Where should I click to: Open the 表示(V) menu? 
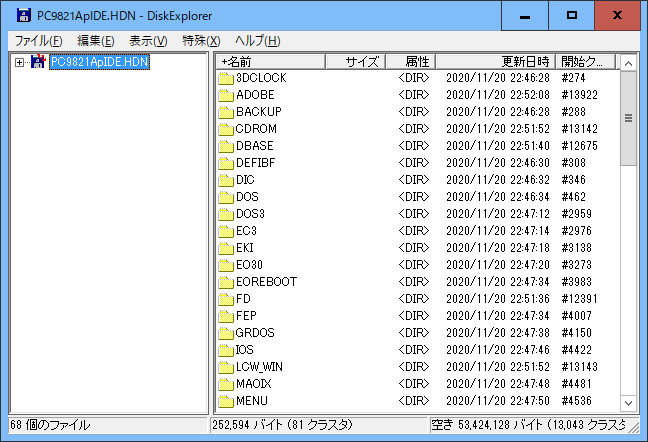pos(148,40)
